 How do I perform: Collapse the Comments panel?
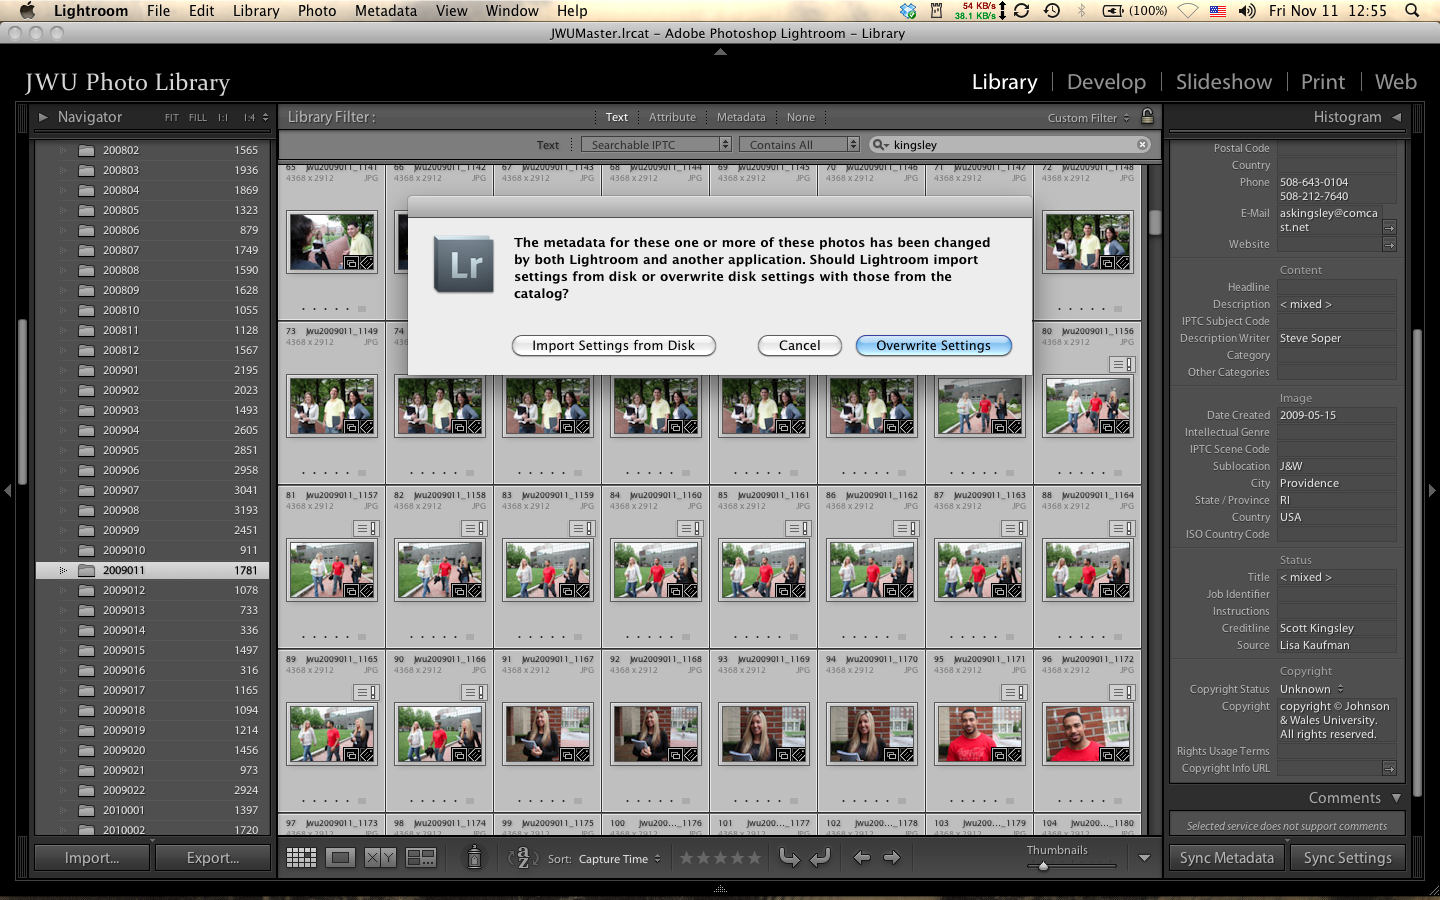[x=1397, y=798]
